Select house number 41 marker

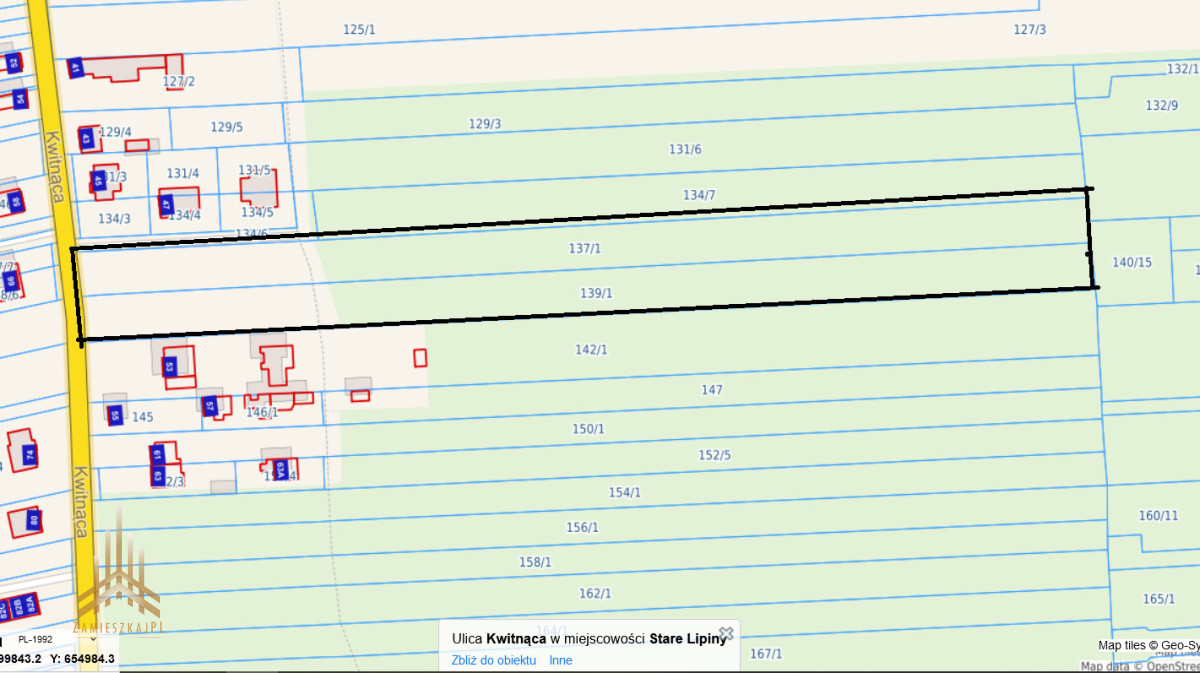pos(75,68)
